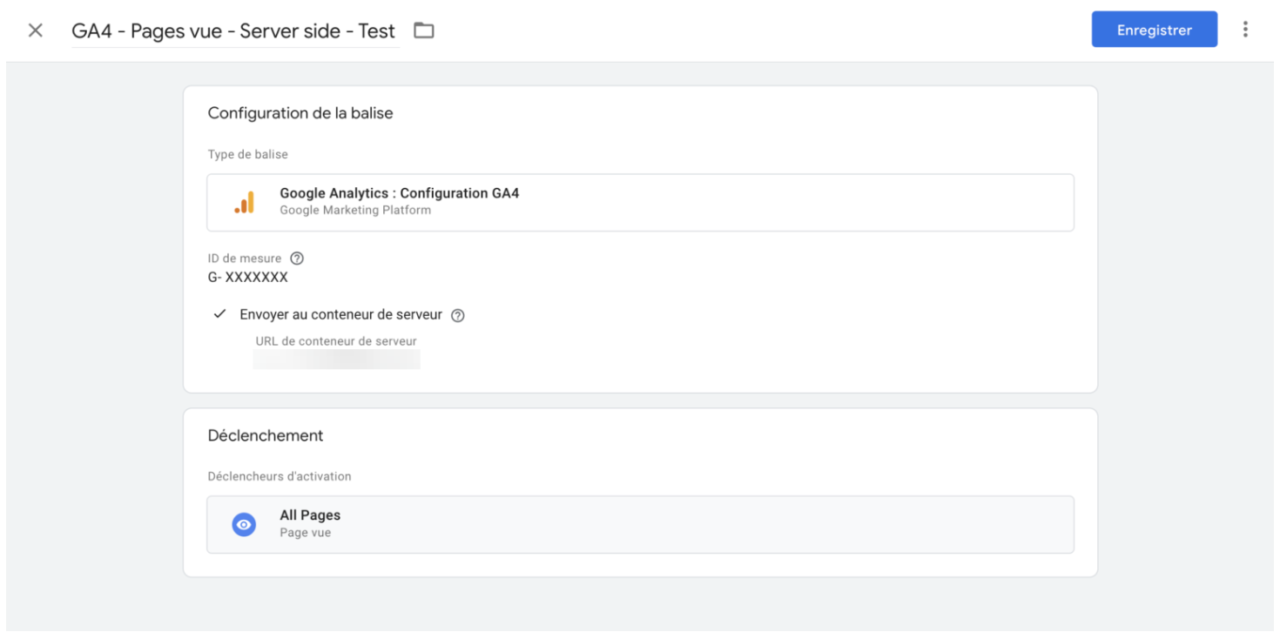Click the Déclenchement section heading
The height and width of the screenshot is (632, 1280).
point(265,436)
